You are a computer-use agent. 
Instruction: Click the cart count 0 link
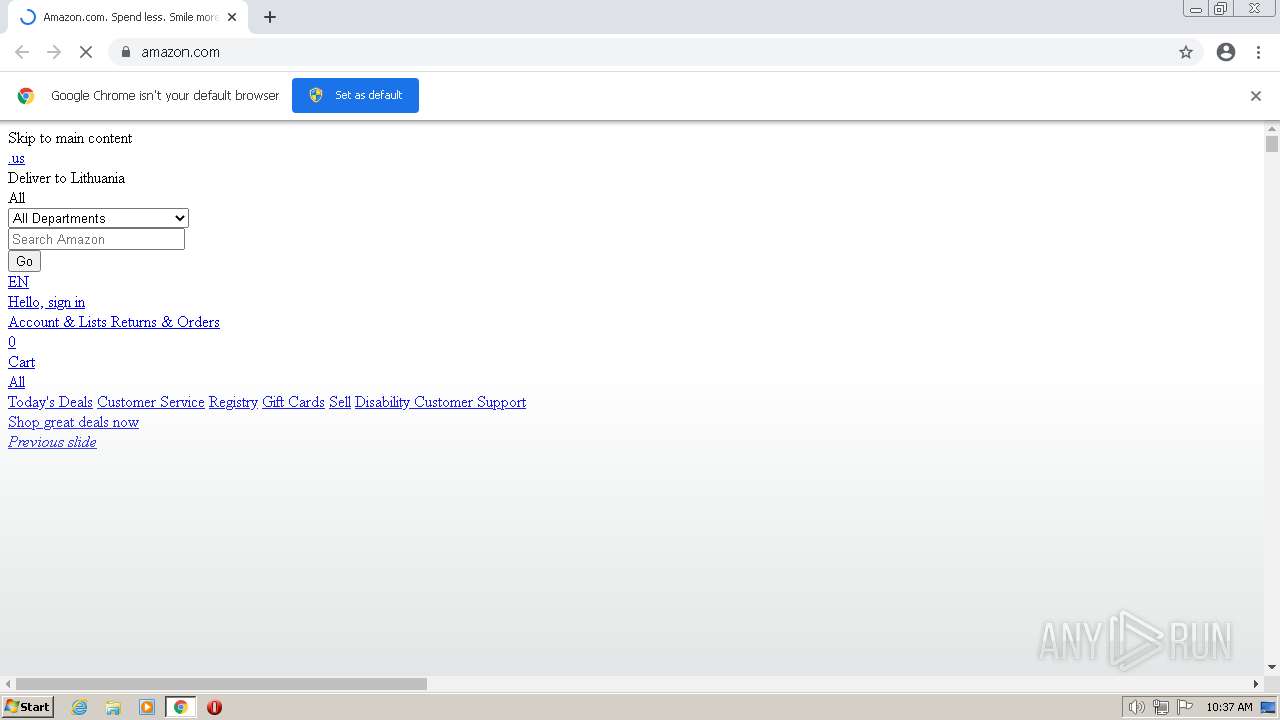12,342
